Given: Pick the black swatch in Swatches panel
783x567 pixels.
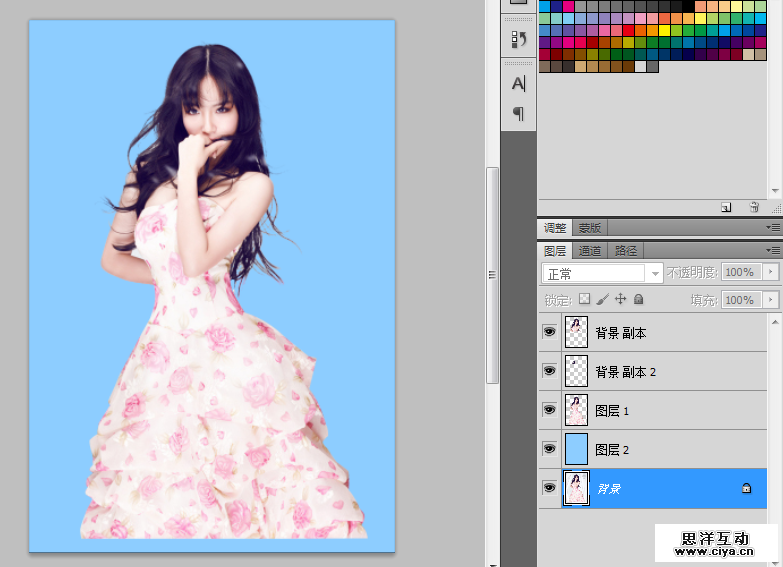Looking at the screenshot, I should (689, 6).
